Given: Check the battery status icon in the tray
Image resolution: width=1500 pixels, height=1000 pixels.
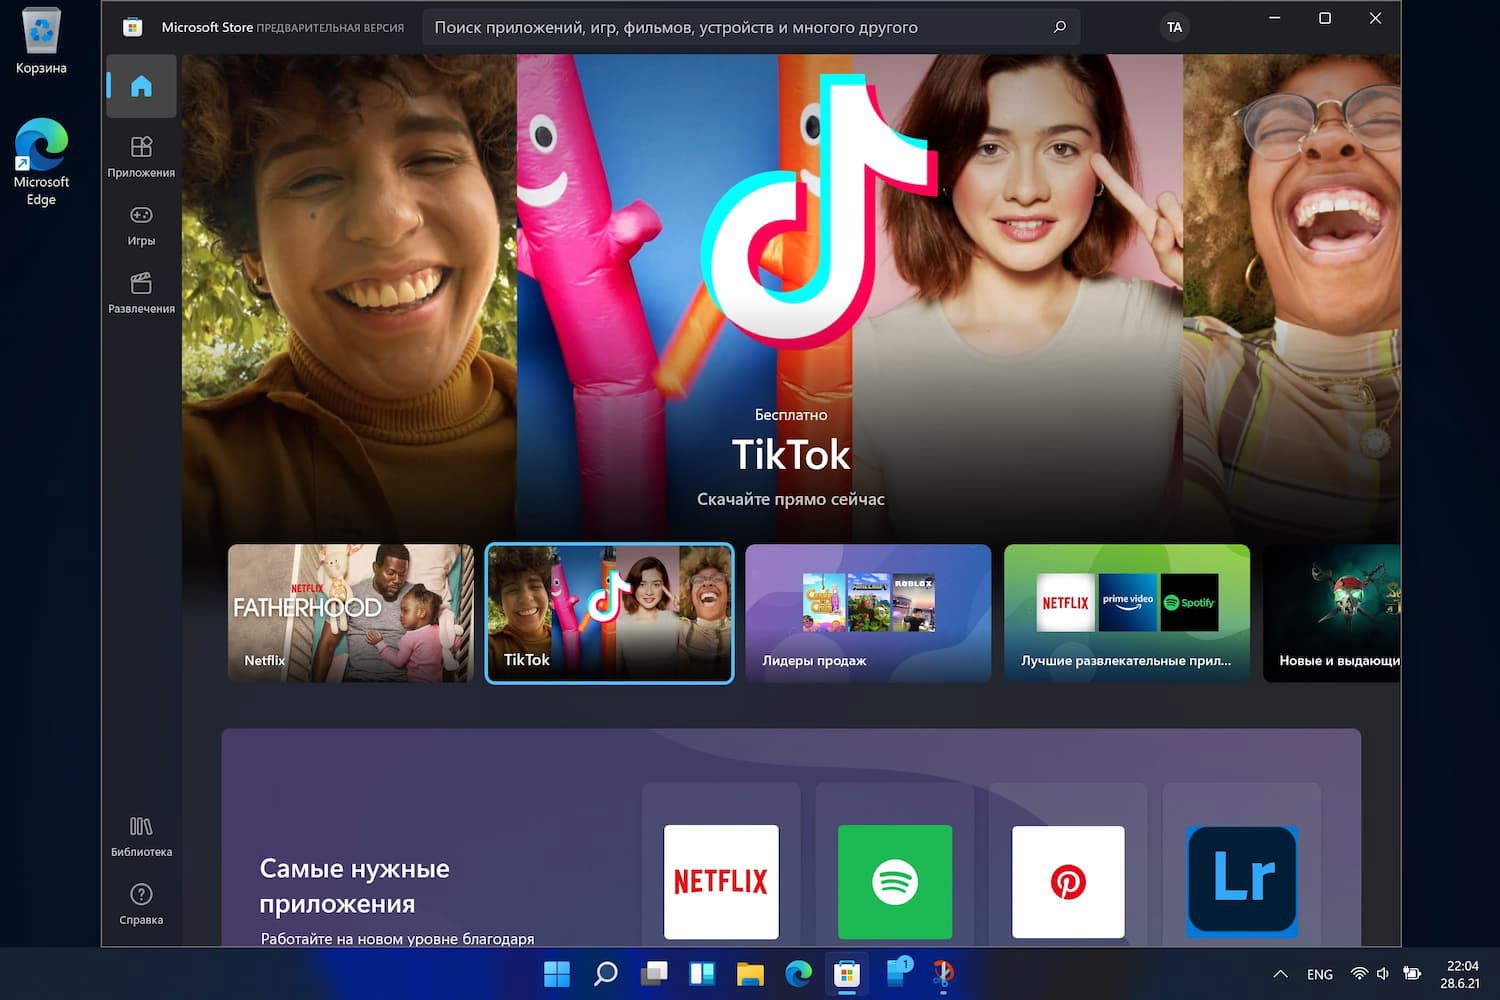Looking at the screenshot, I should click(x=1412, y=974).
